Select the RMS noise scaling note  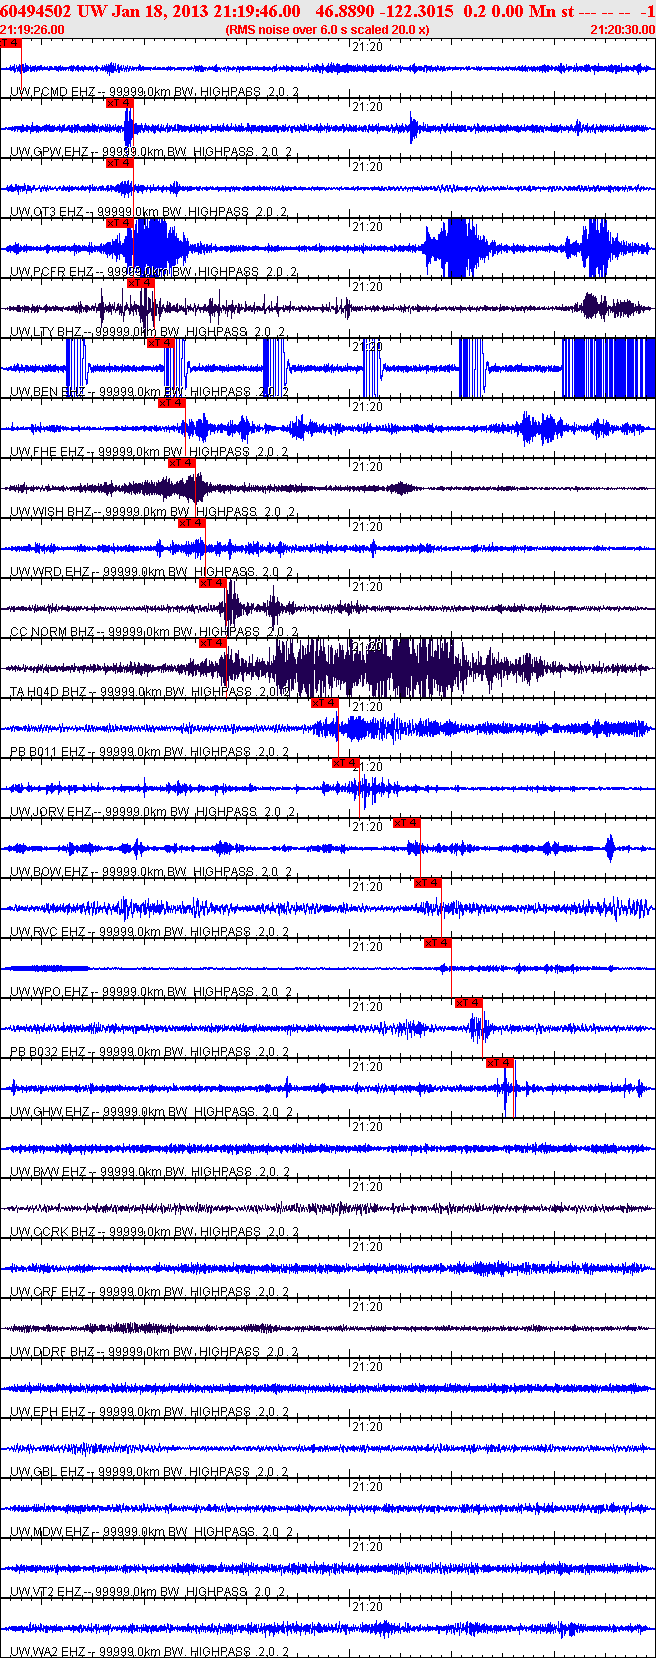(x=328, y=29)
